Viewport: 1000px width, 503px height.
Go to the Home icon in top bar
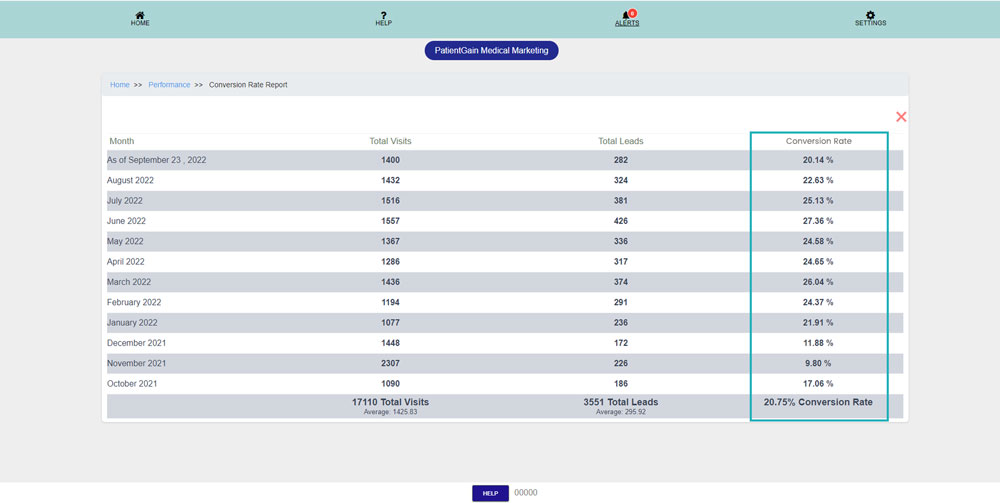click(140, 15)
